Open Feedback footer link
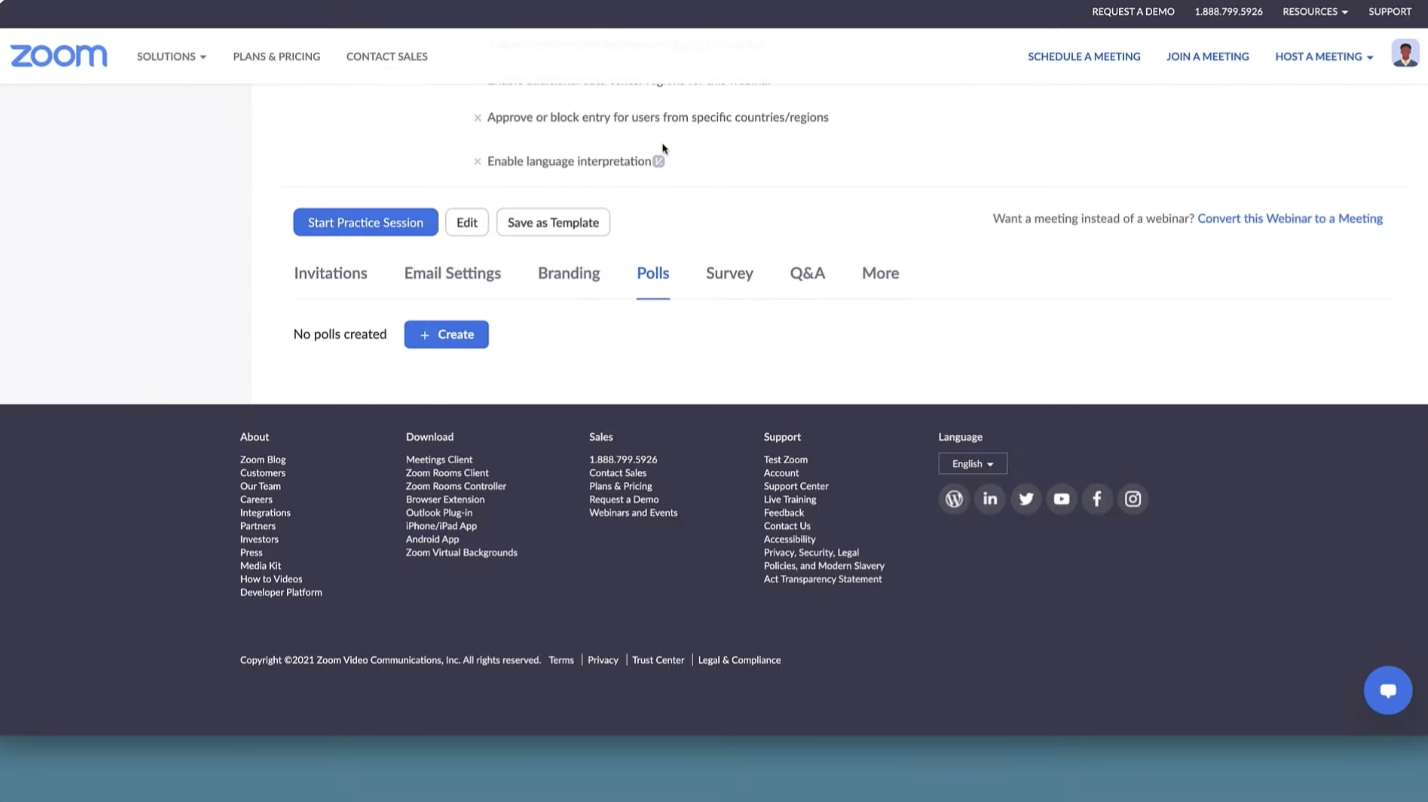Viewport: 1428px width, 802px height. coord(784,513)
